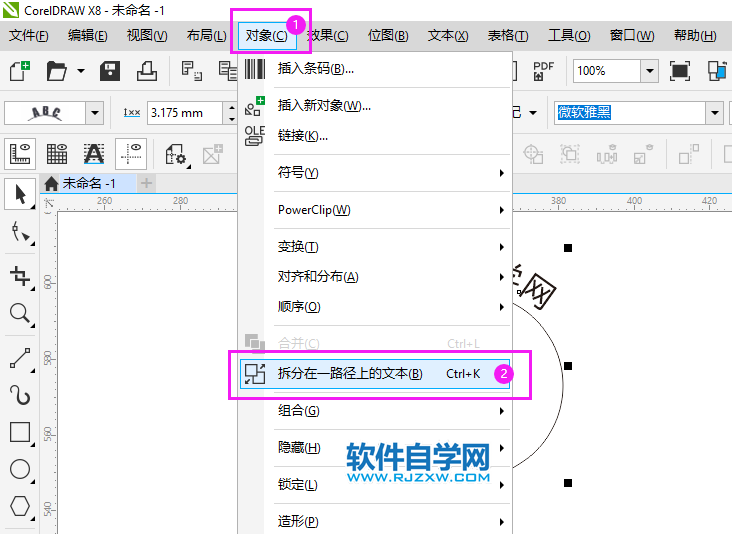Screen dimensions: 732x534
Task: Open the 视图(V) menu
Action: [147, 35]
